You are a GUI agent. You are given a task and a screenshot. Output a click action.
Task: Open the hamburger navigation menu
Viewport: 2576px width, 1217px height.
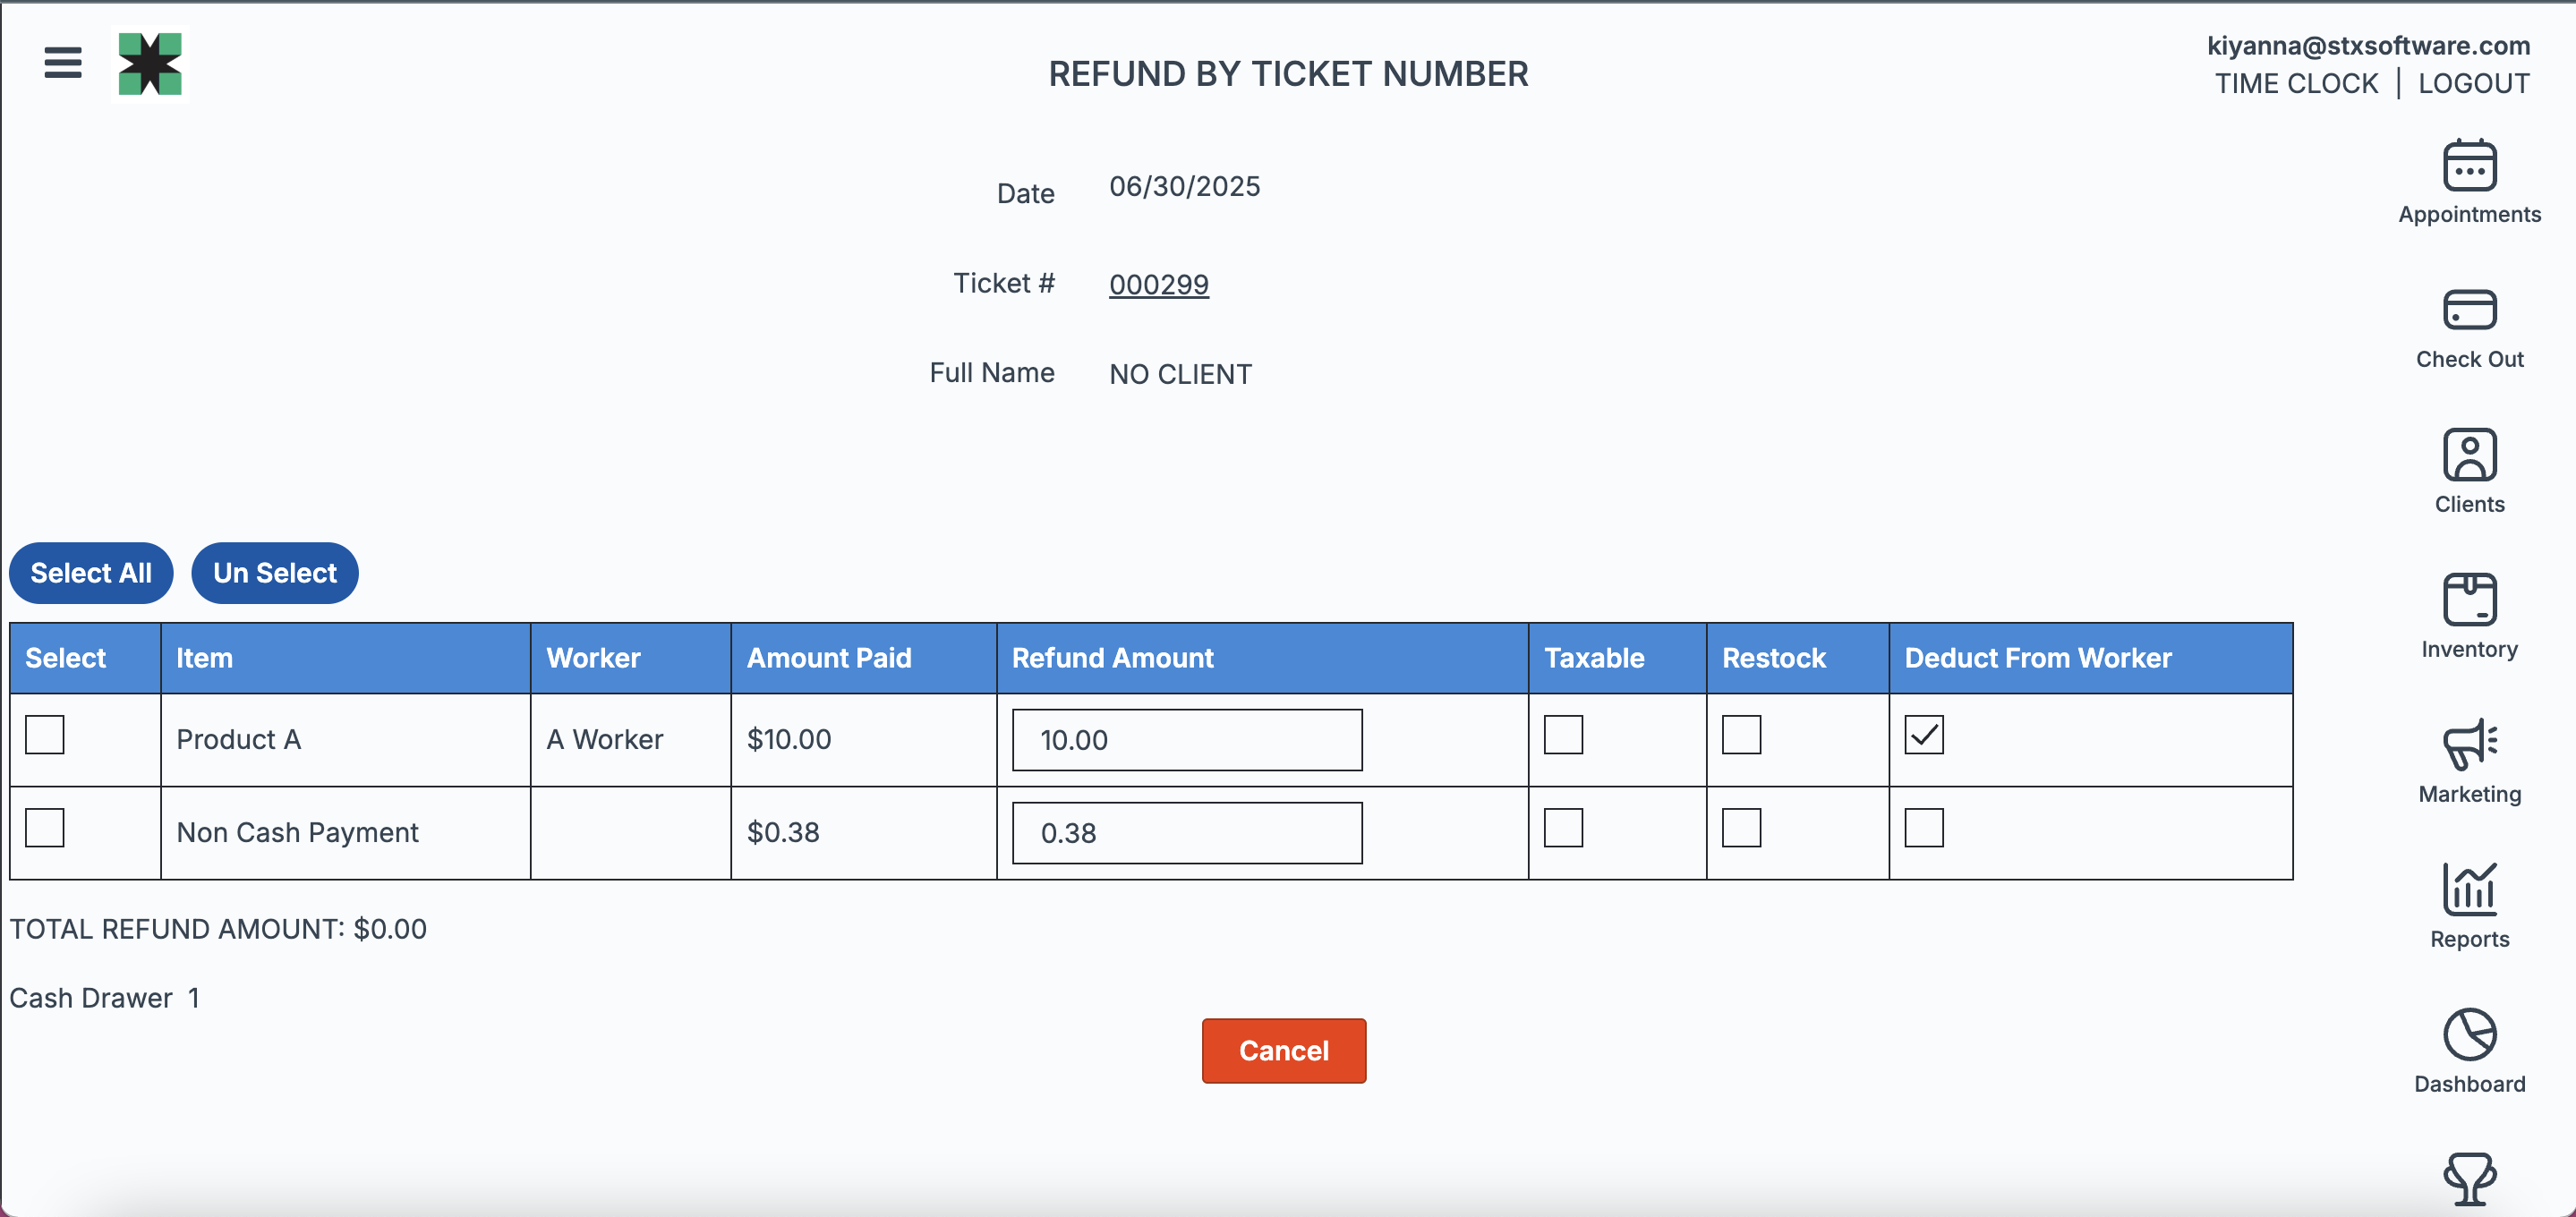point(62,63)
